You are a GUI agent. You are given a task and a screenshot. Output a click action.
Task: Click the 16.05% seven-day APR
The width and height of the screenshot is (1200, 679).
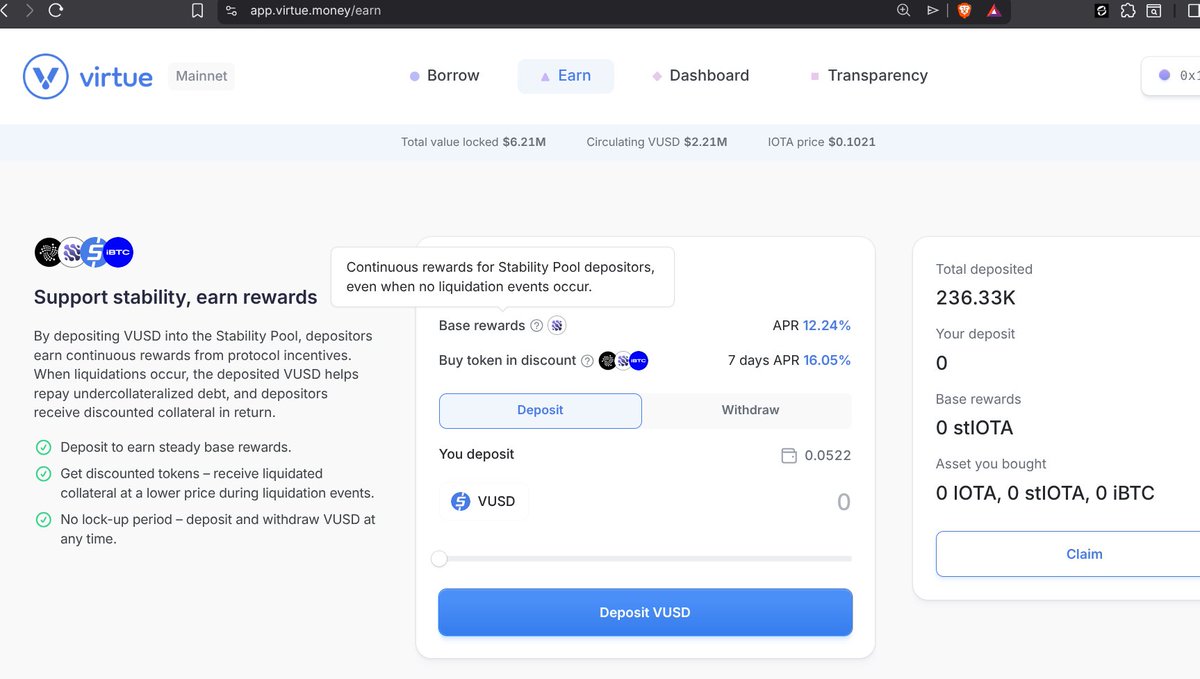click(827, 360)
